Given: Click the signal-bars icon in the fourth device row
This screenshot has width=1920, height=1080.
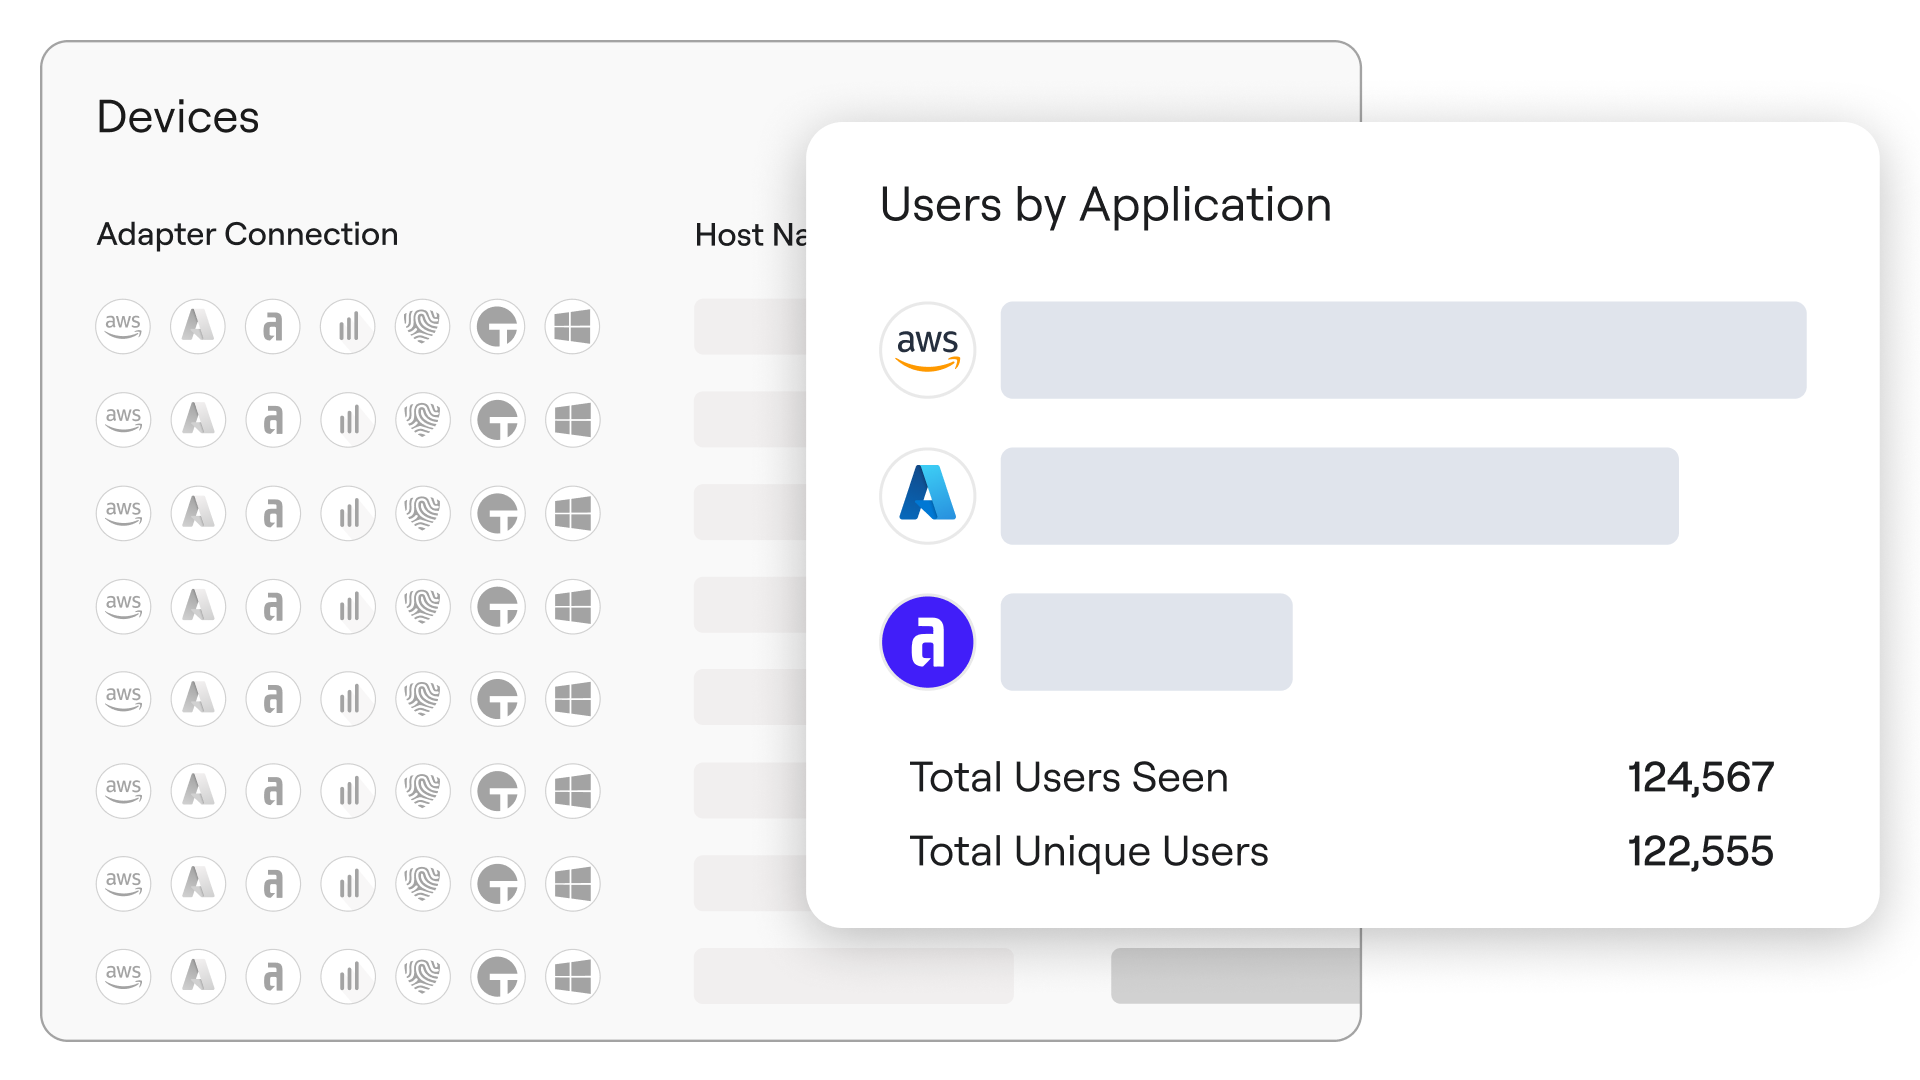Looking at the screenshot, I should [x=348, y=606].
